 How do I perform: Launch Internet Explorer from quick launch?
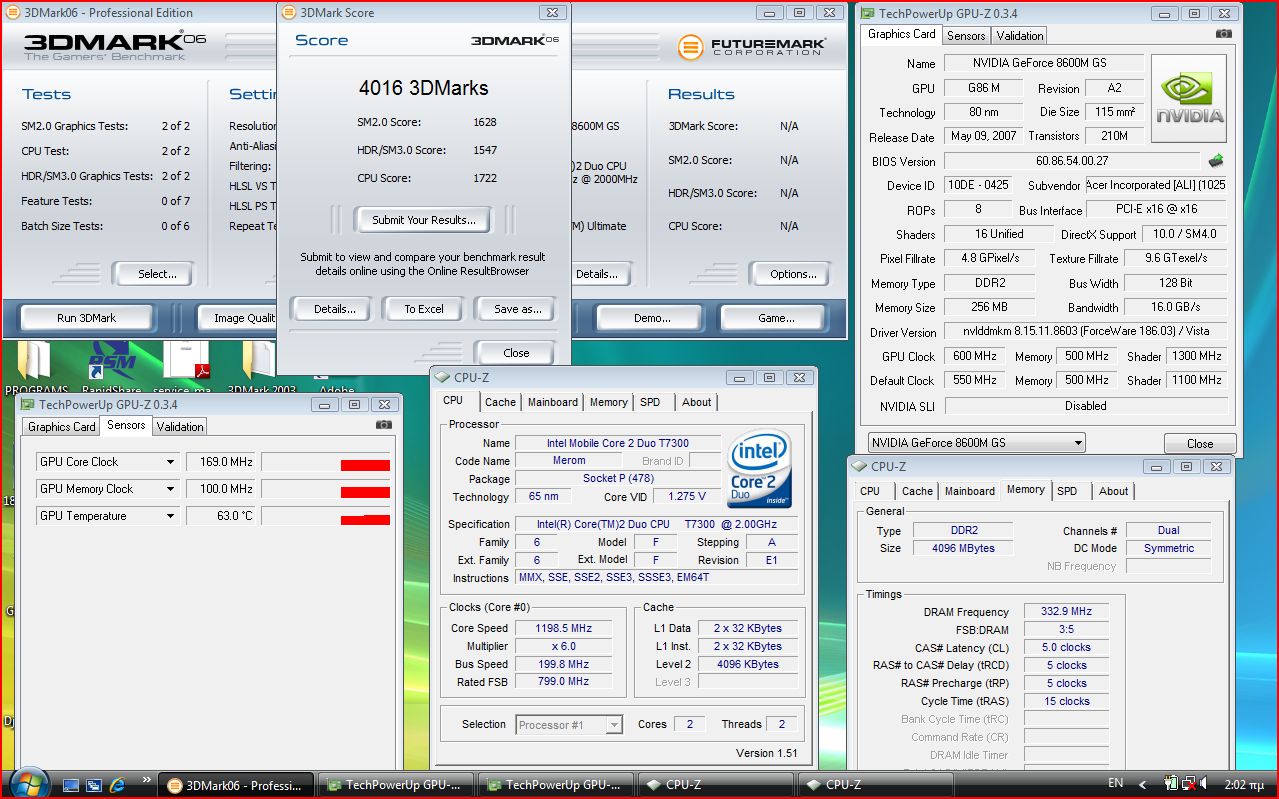point(117,785)
